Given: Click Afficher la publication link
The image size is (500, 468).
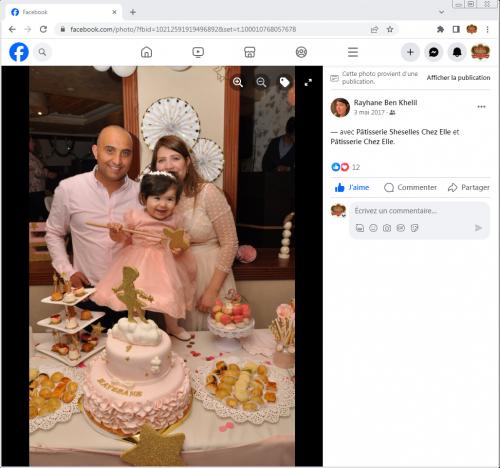Looking at the screenshot, I should coord(458,78).
